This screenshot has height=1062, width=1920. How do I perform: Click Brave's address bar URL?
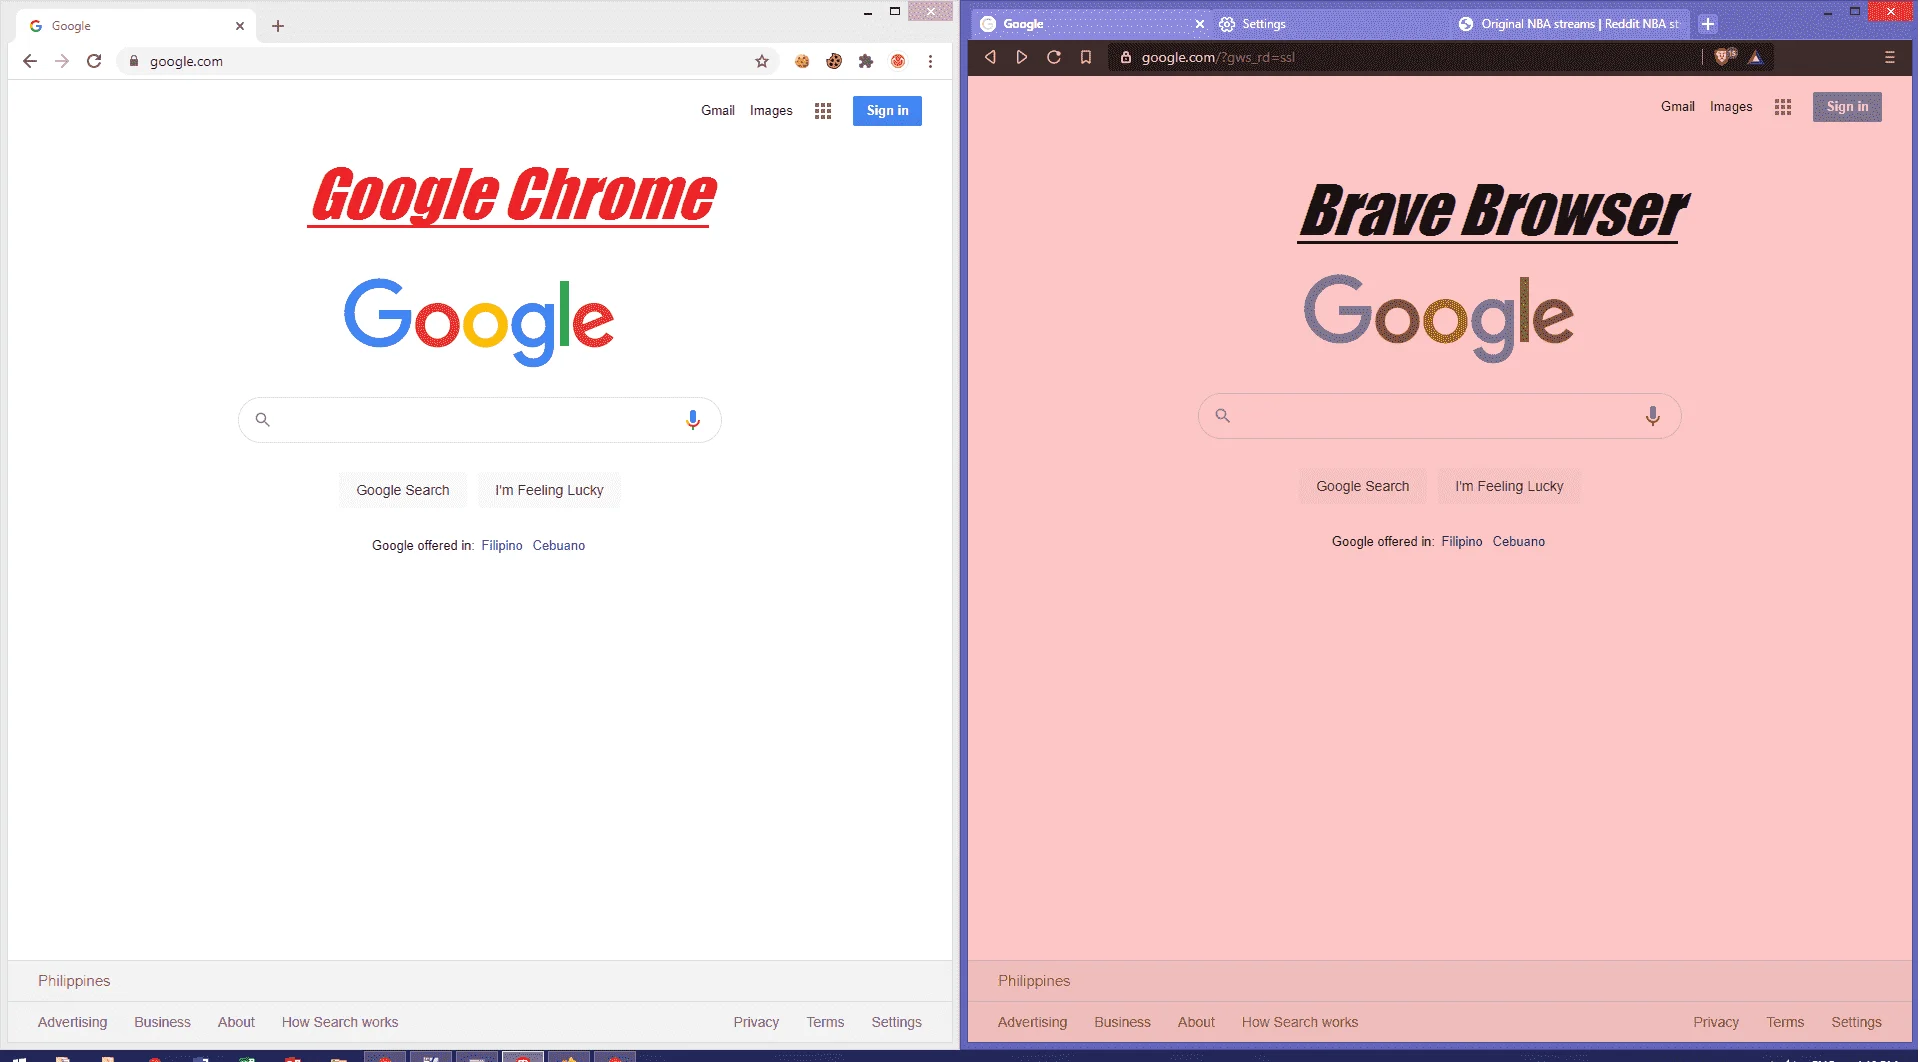[1218, 57]
